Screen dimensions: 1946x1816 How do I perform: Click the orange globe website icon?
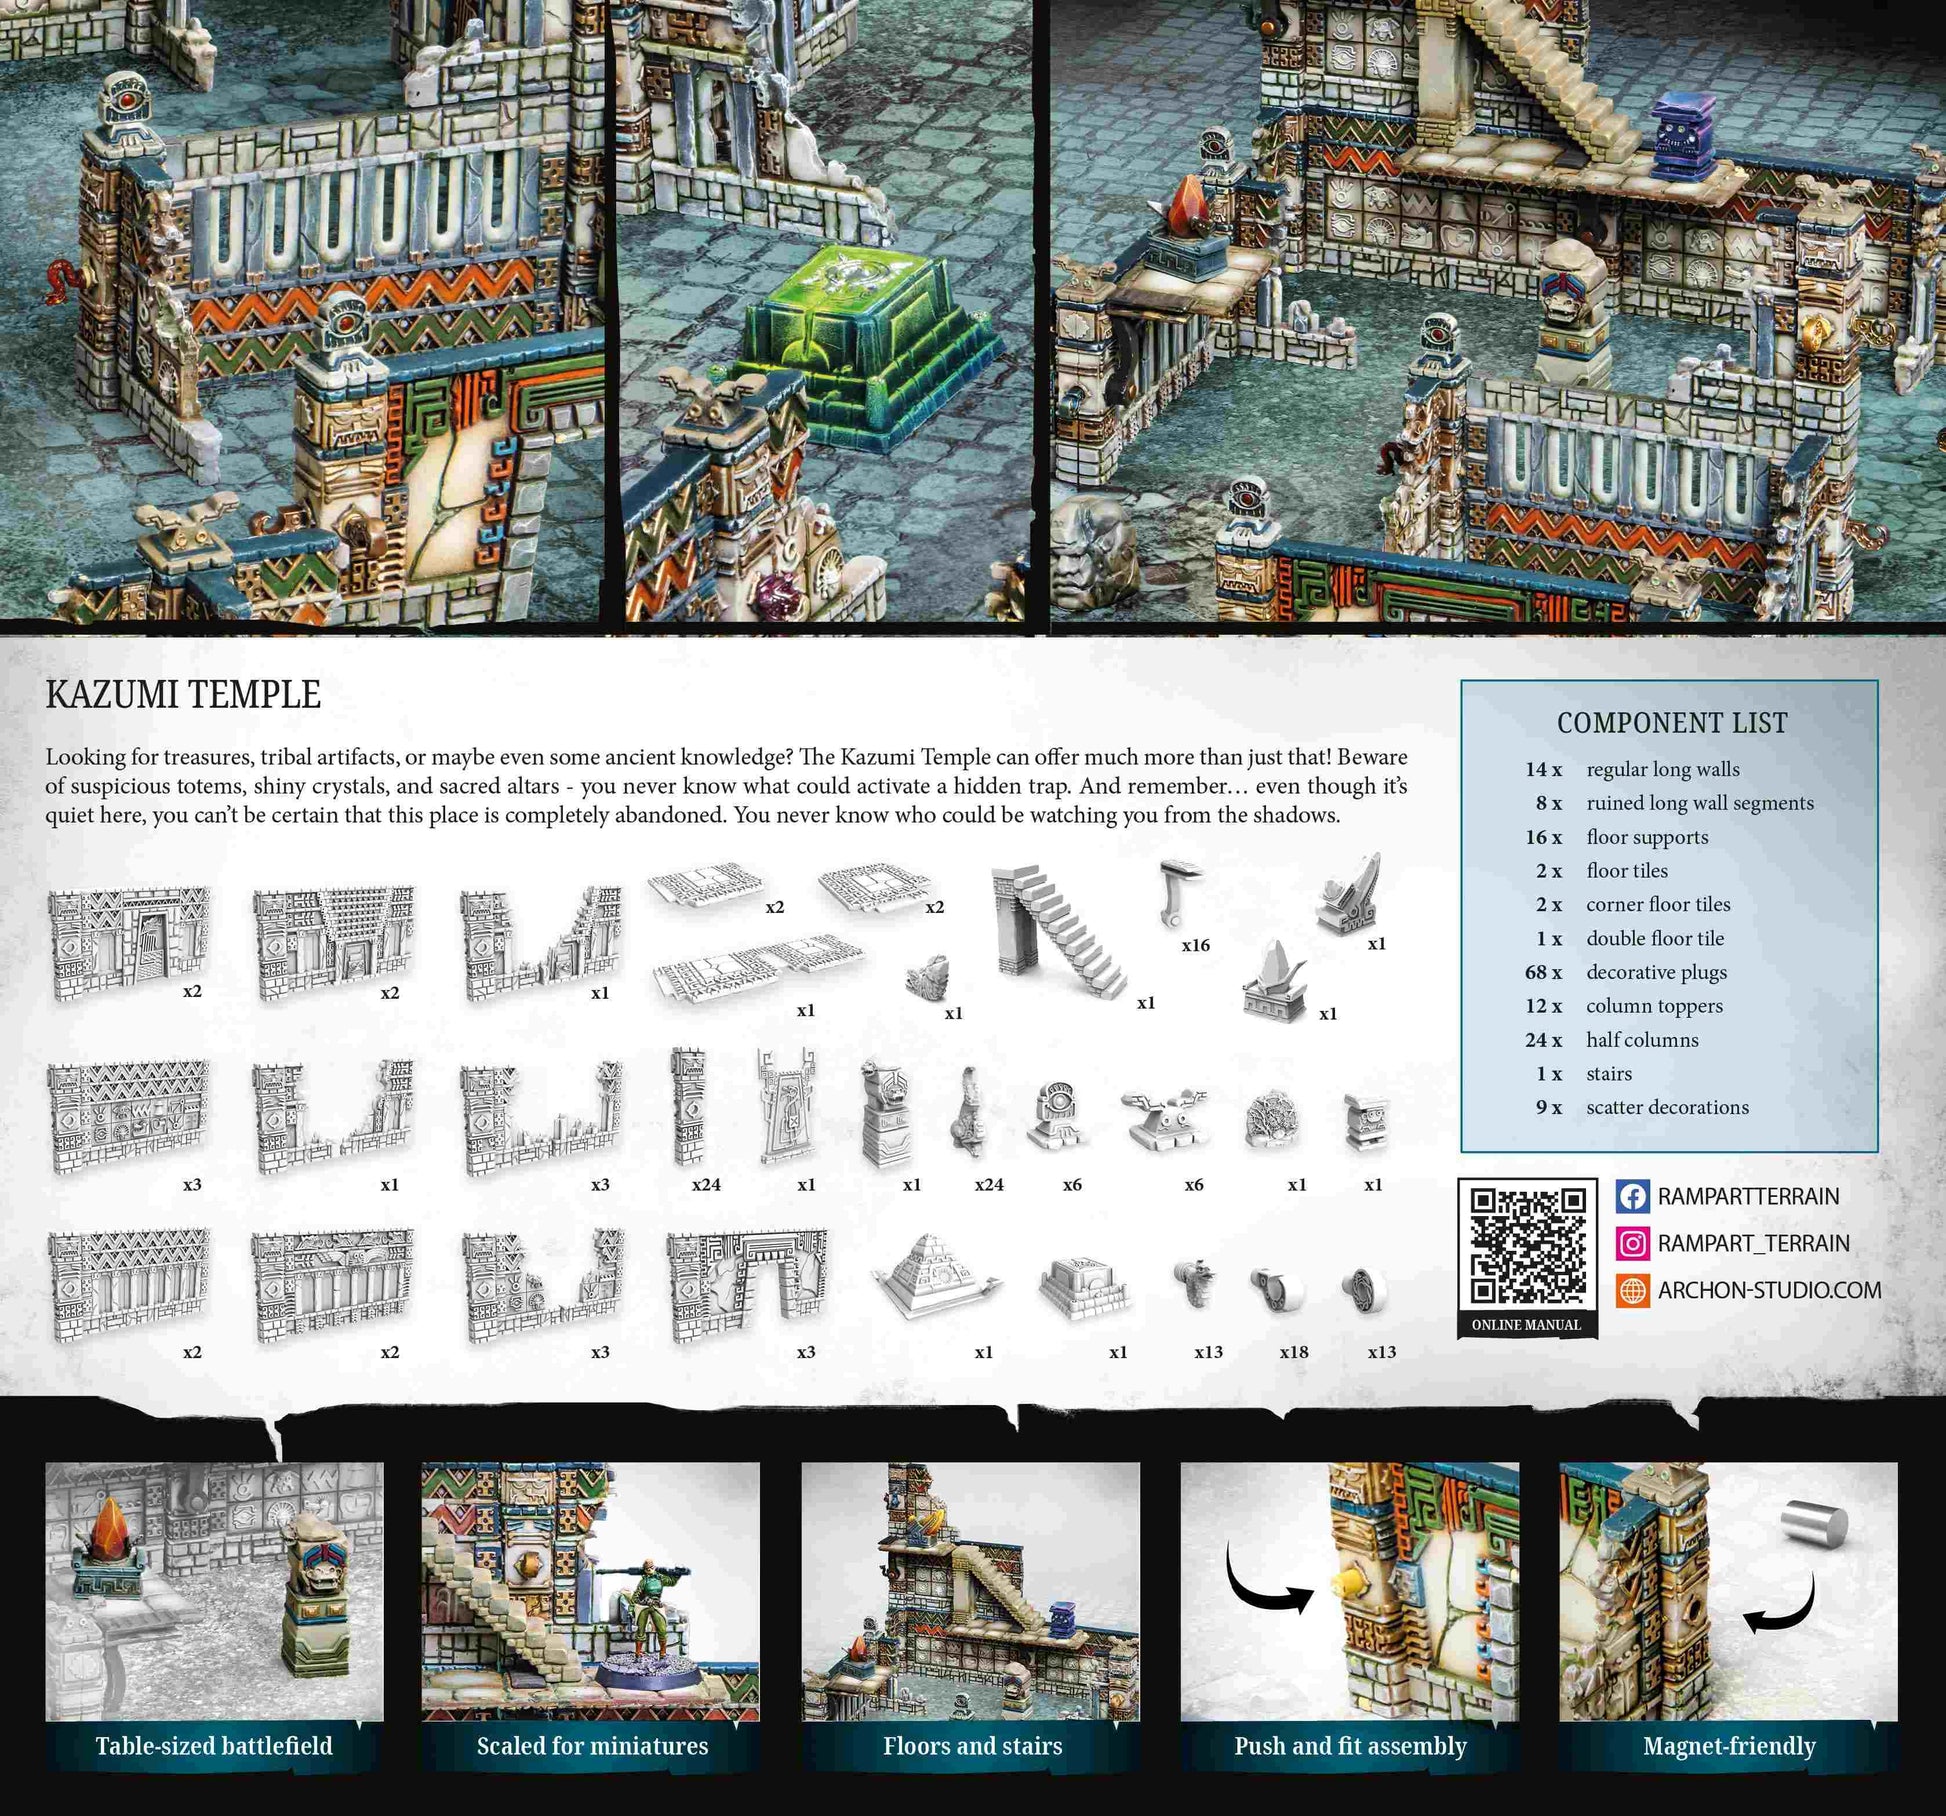coord(1632,1290)
